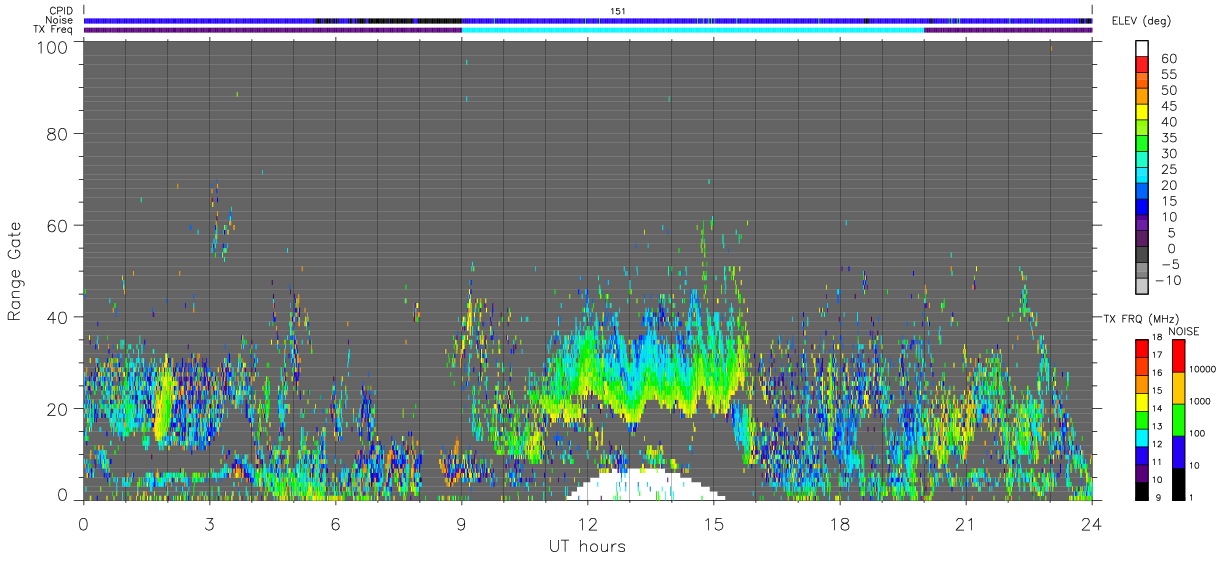
Task: Click the light gray -10 elevation swatch
Action: 1143,286
